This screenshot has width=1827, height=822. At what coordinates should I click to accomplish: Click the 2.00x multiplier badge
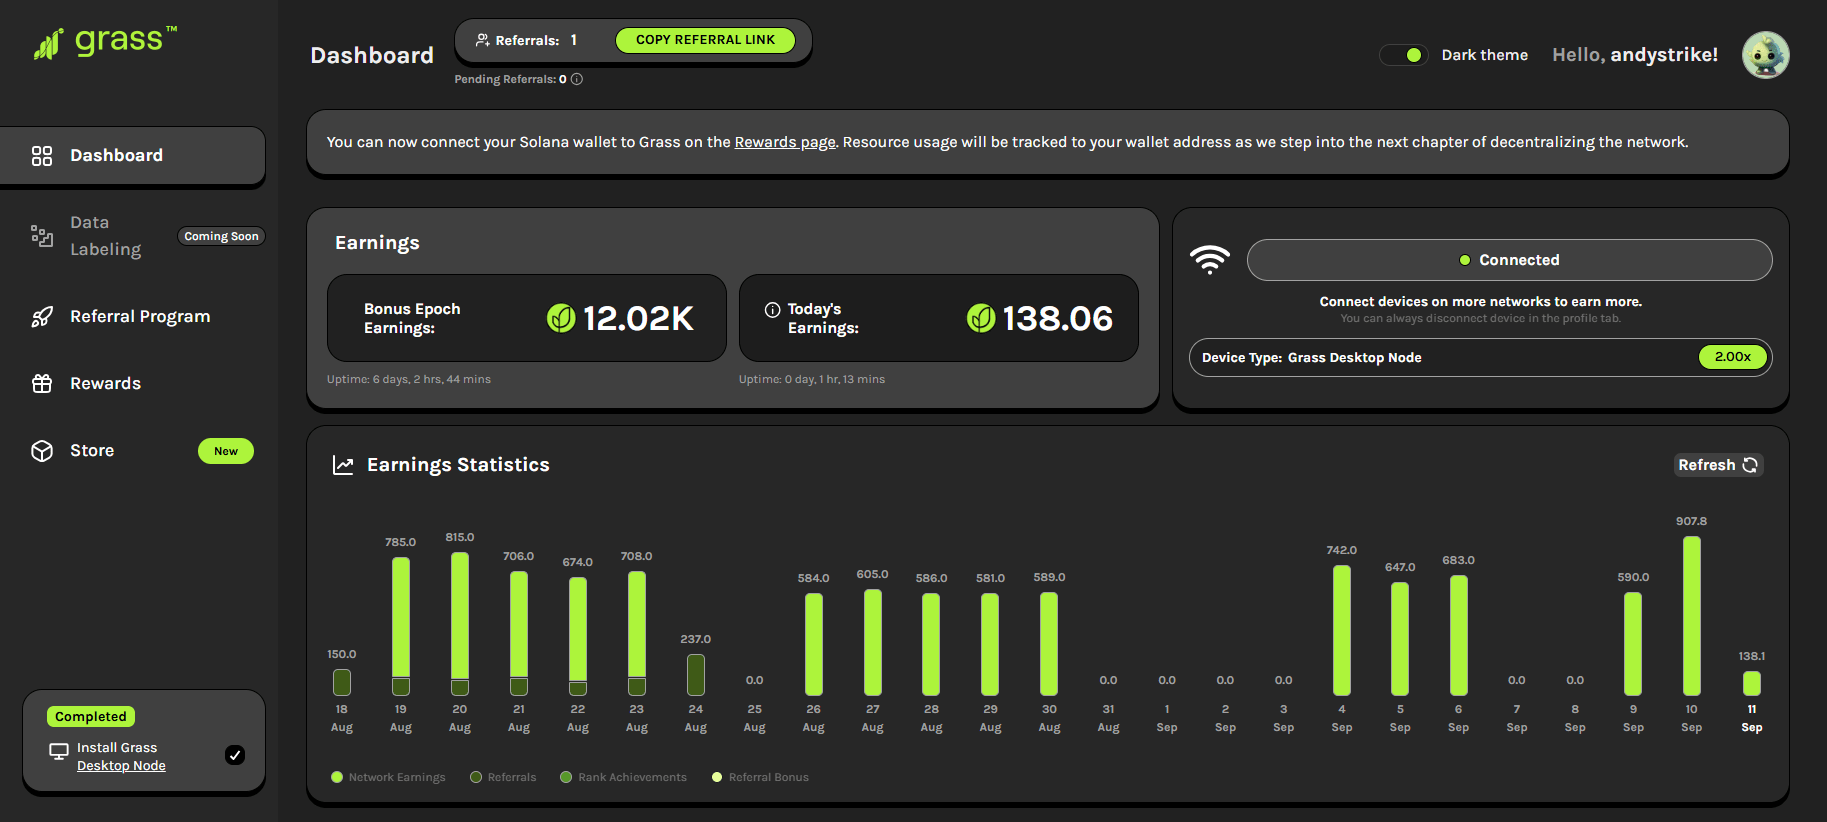(x=1733, y=357)
